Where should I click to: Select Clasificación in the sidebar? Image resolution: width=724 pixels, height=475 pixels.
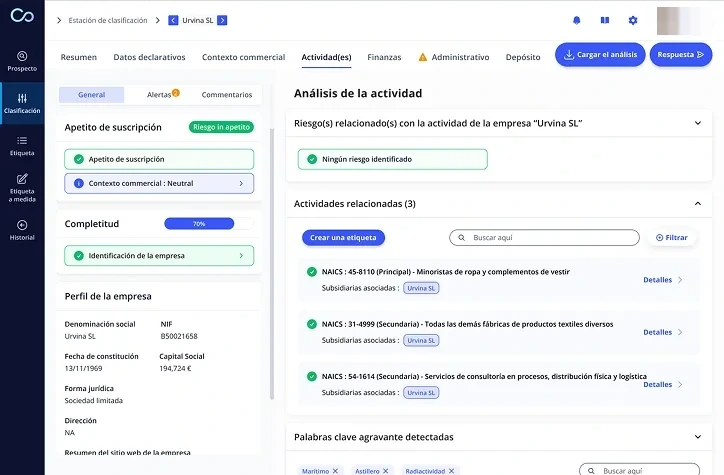pos(22,103)
